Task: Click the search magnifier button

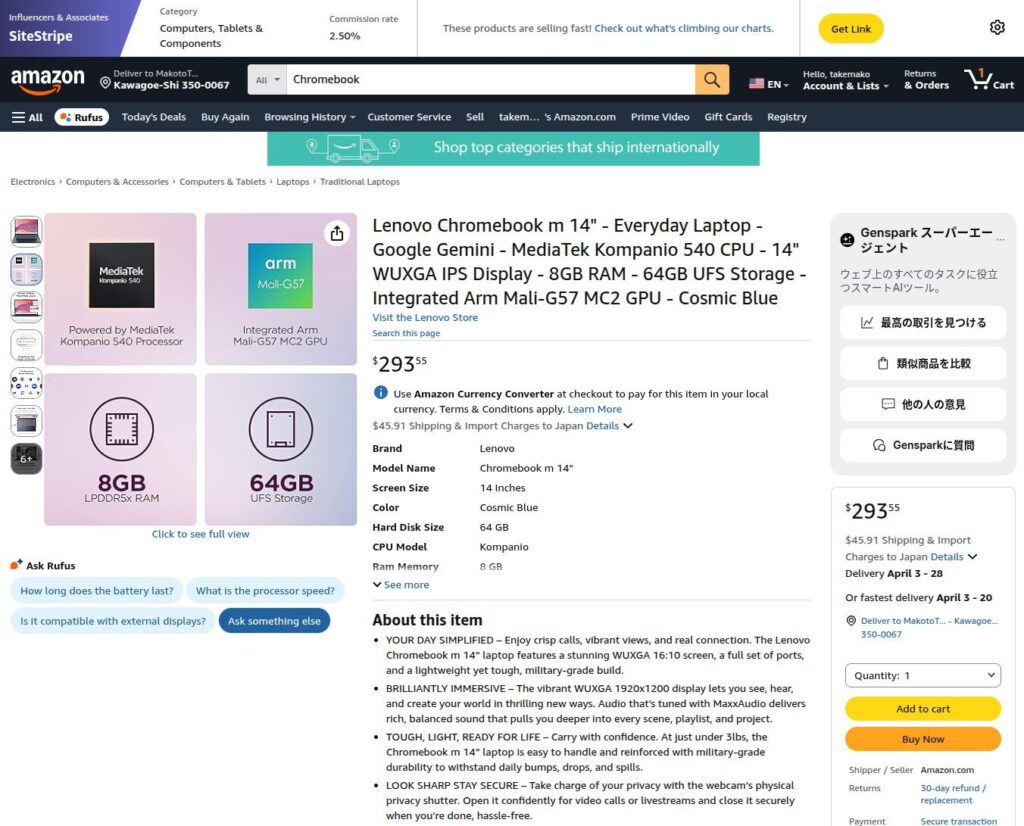Action: 711,80
